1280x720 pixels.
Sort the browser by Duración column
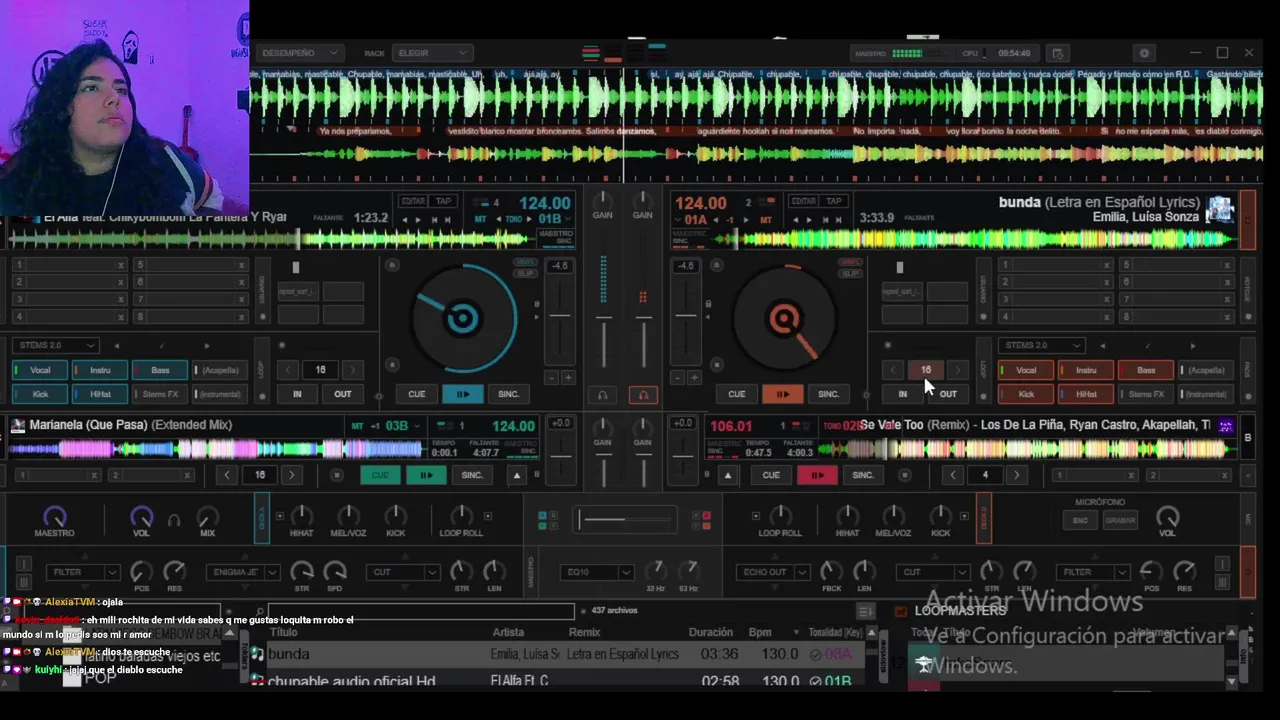(710, 632)
